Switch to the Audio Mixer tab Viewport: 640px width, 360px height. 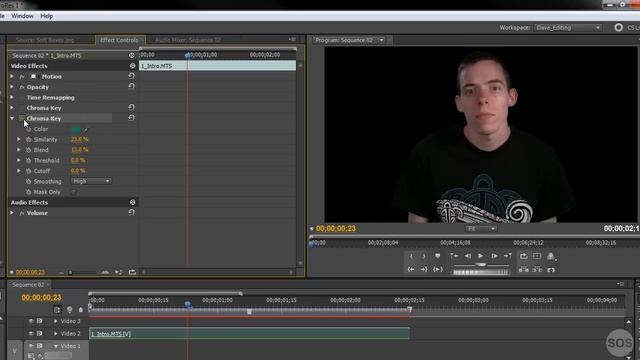(x=188, y=40)
